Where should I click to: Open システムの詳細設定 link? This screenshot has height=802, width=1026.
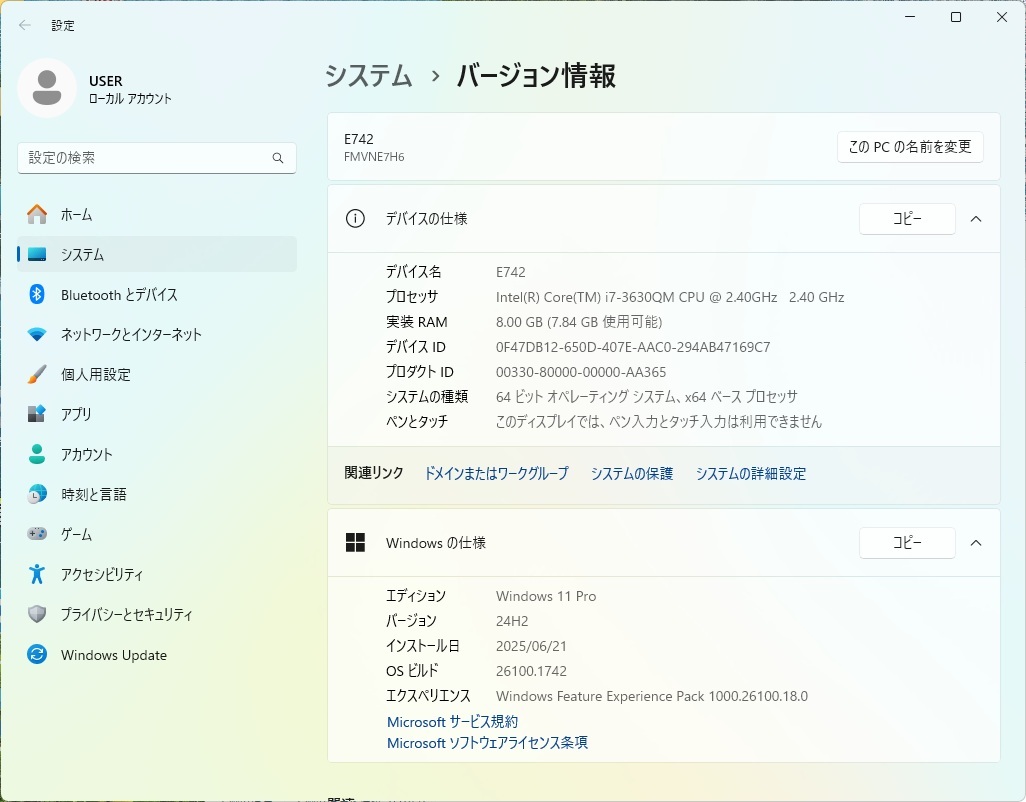point(751,473)
